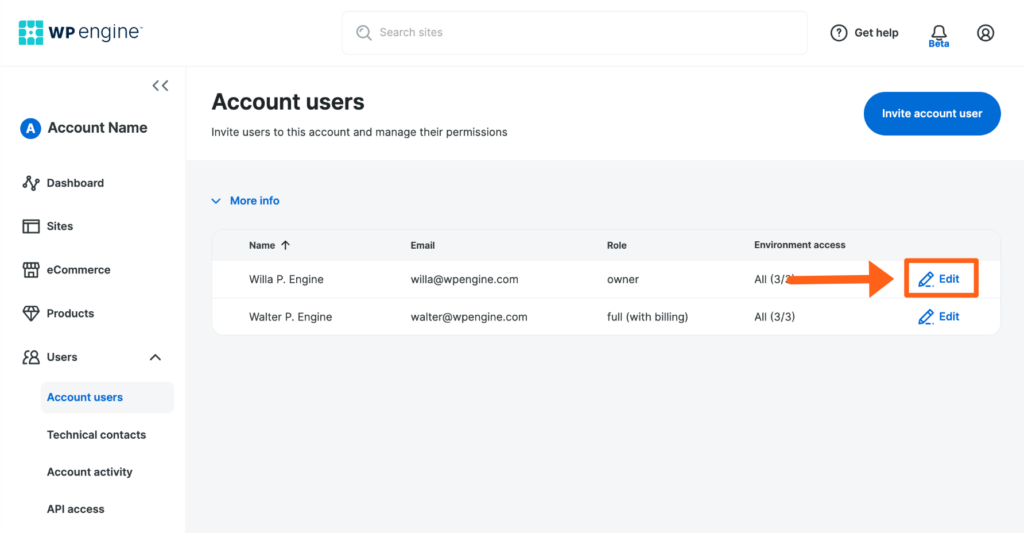Viewport: 1024px width, 533px height.
Task: Click the WP Engine logo
Action: (x=80, y=33)
